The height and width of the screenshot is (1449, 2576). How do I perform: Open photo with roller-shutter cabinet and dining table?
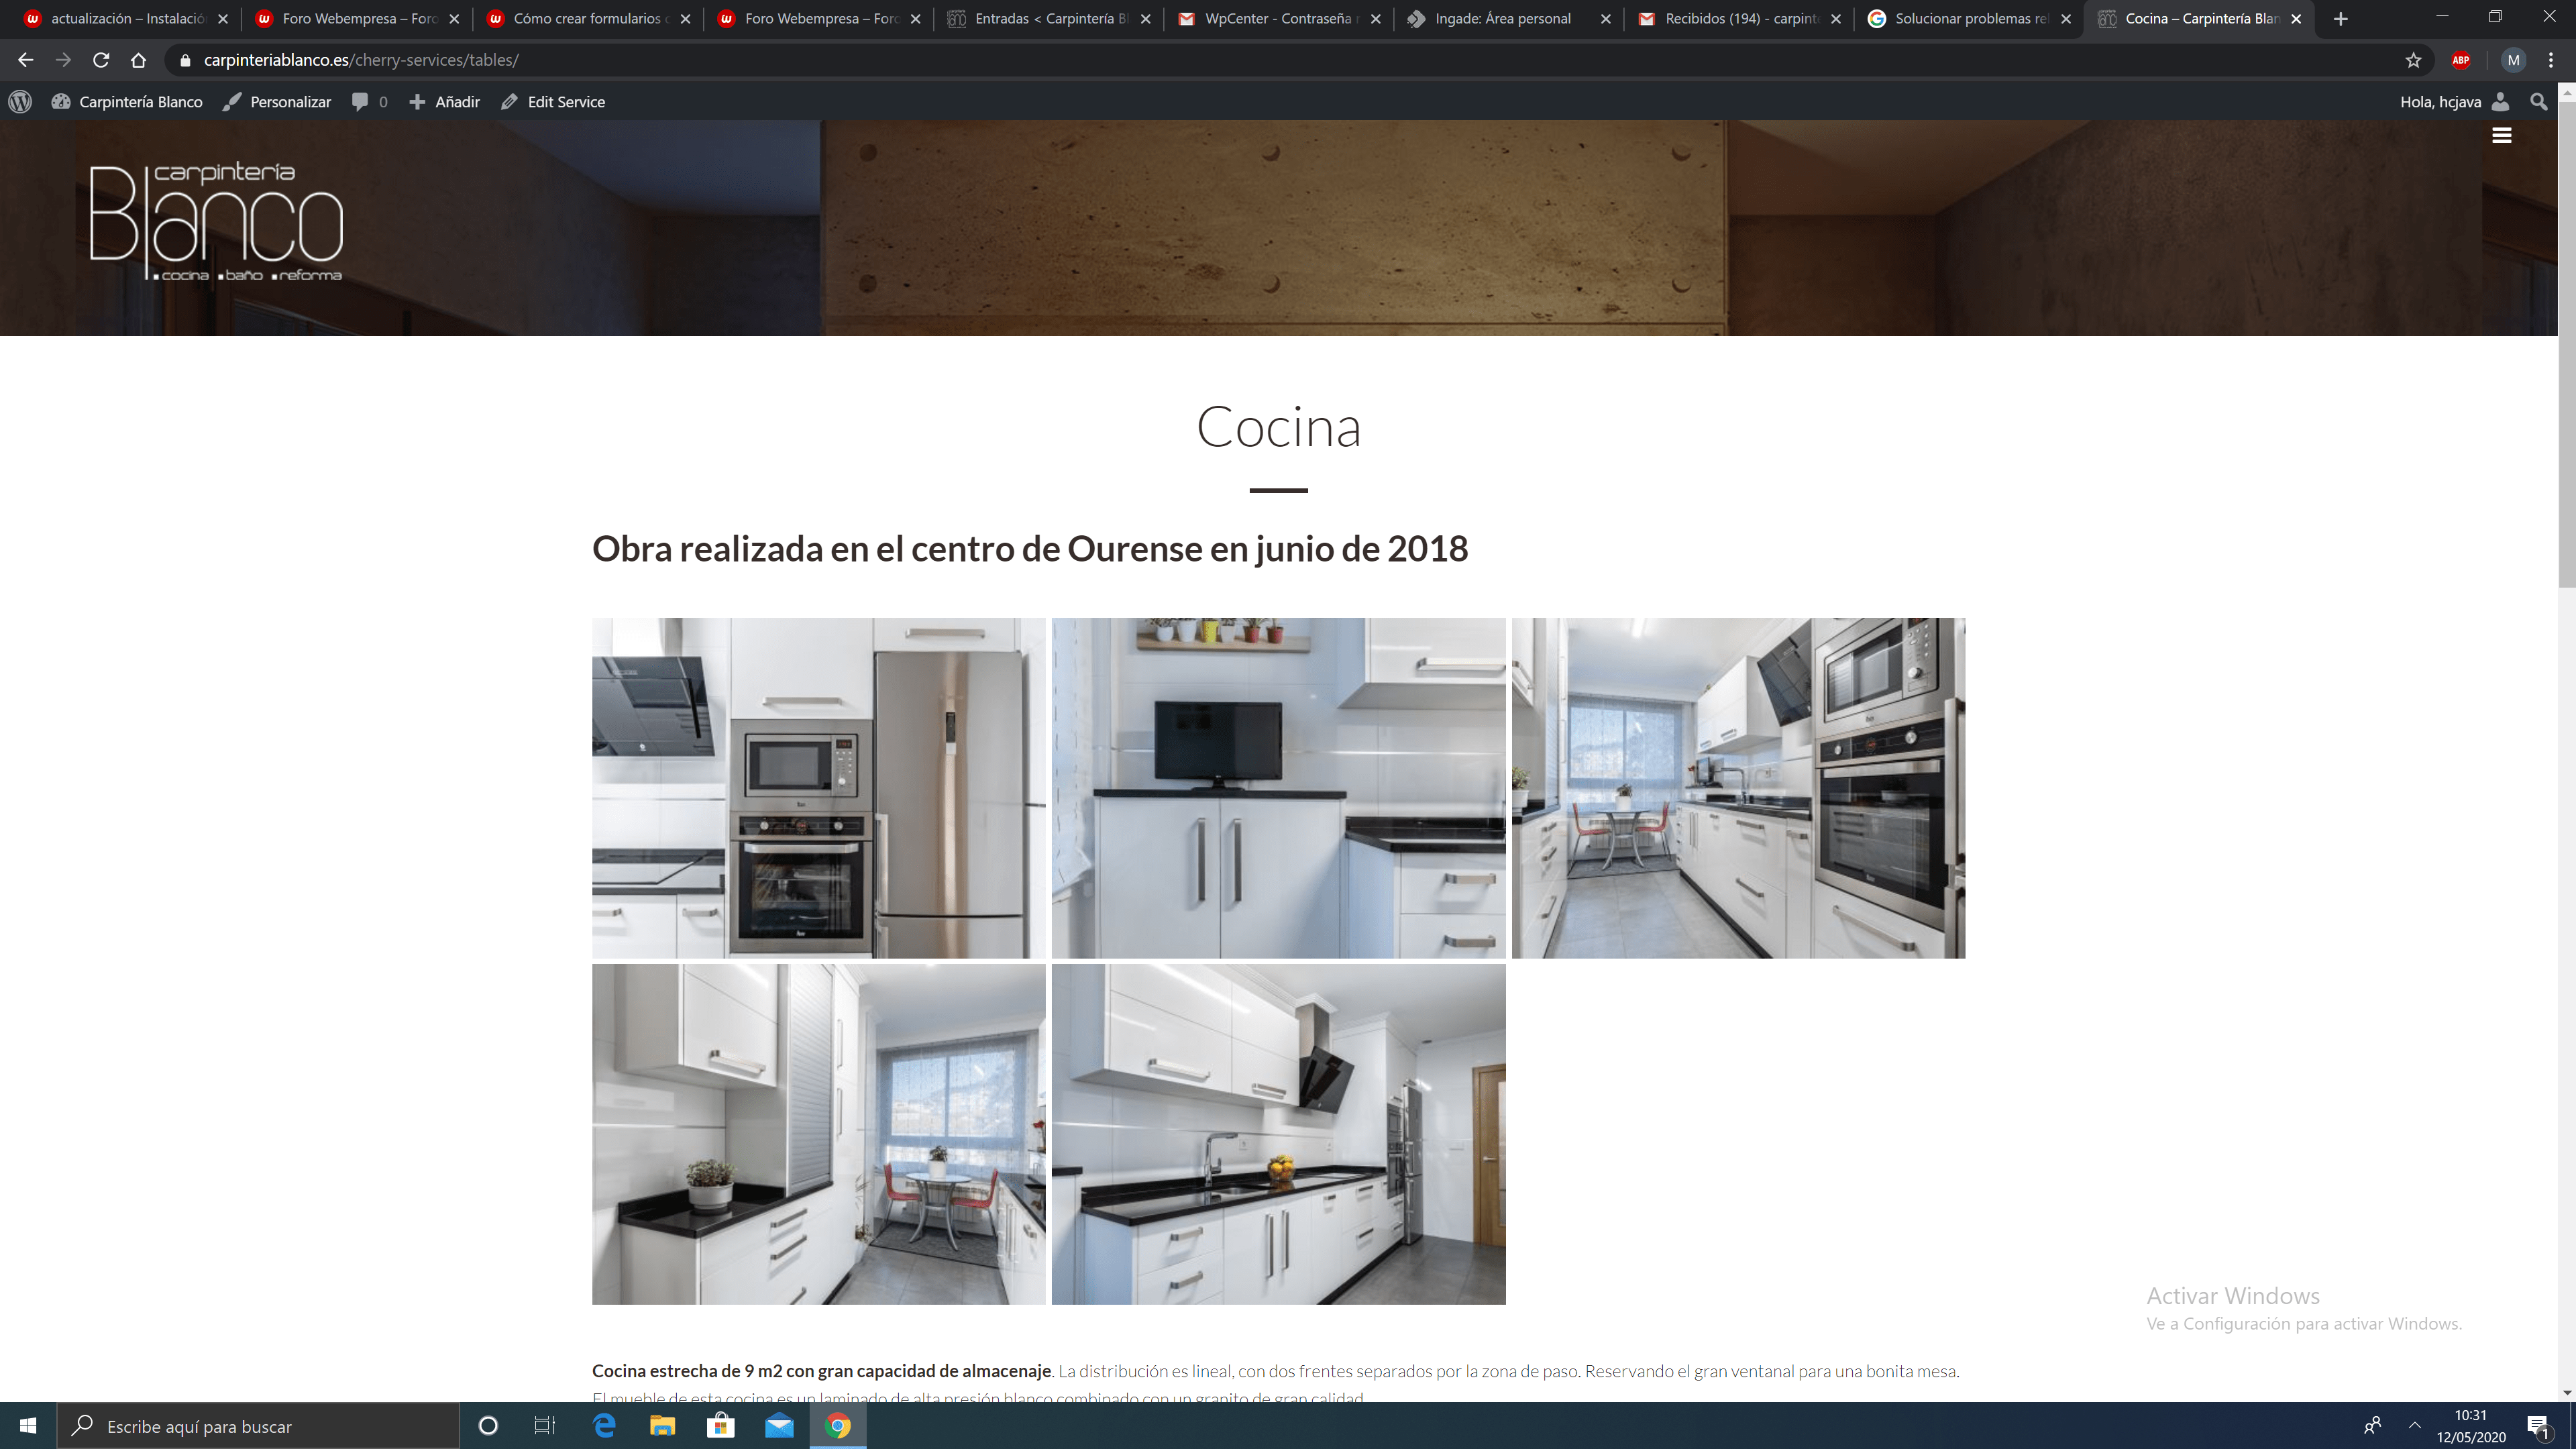pyautogui.click(x=818, y=1134)
